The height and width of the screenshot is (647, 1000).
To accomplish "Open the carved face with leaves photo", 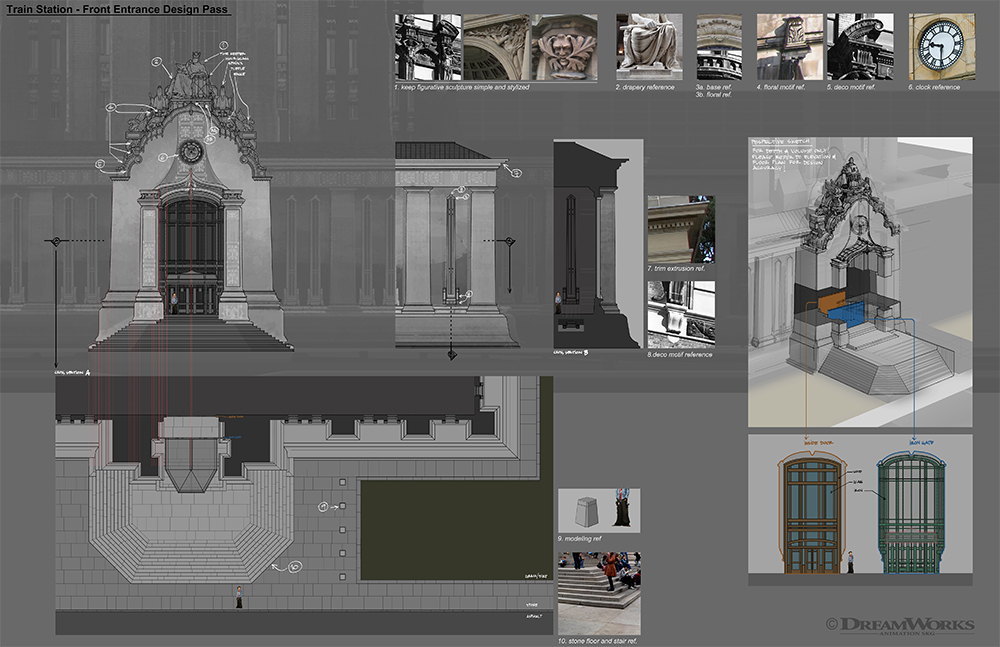I will [x=564, y=47].
